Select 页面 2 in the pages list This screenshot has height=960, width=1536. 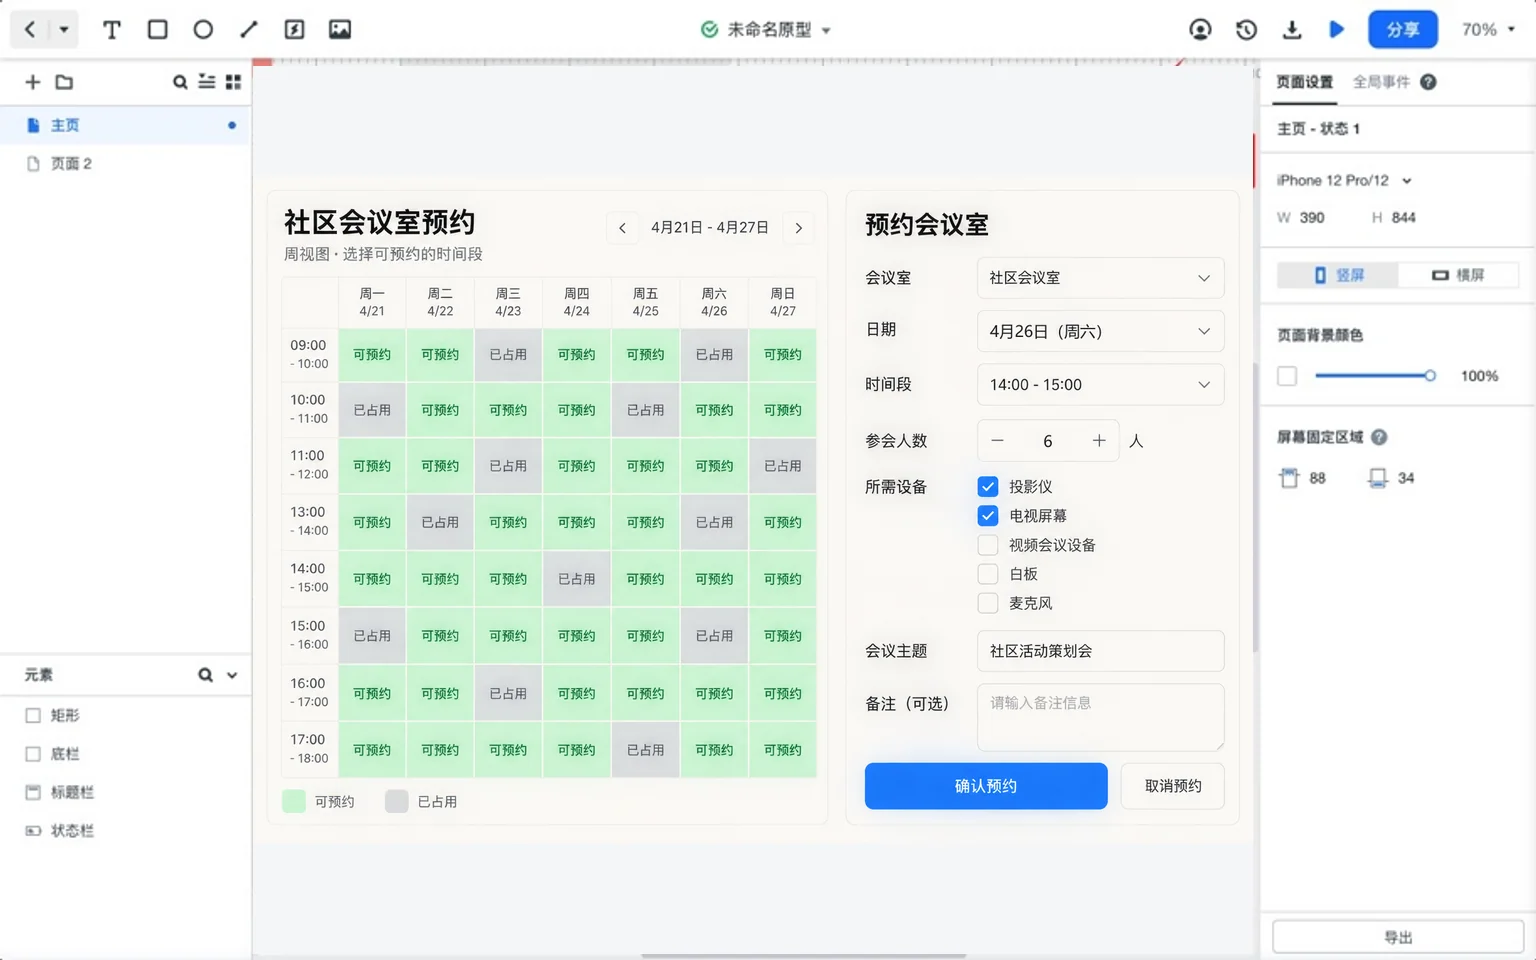pos(125,164)
